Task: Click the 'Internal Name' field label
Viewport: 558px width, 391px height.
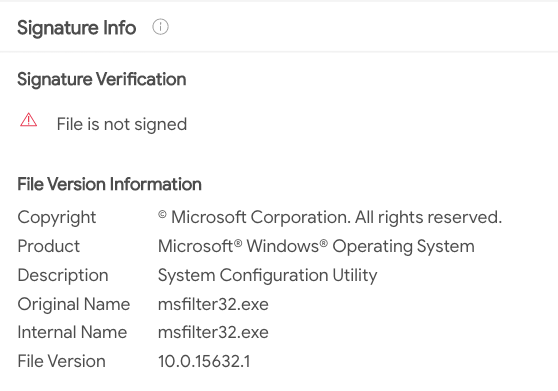Action: (72, 332)
